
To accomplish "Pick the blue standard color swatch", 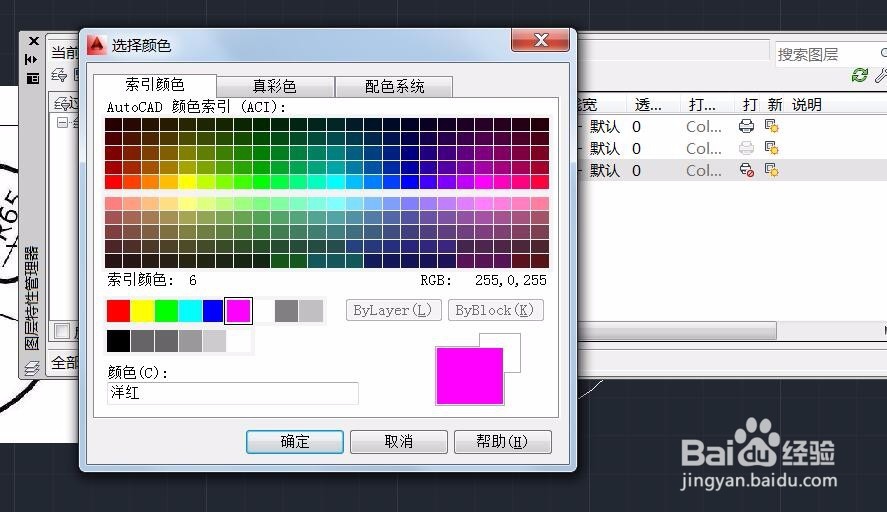I will pos(213,311).
